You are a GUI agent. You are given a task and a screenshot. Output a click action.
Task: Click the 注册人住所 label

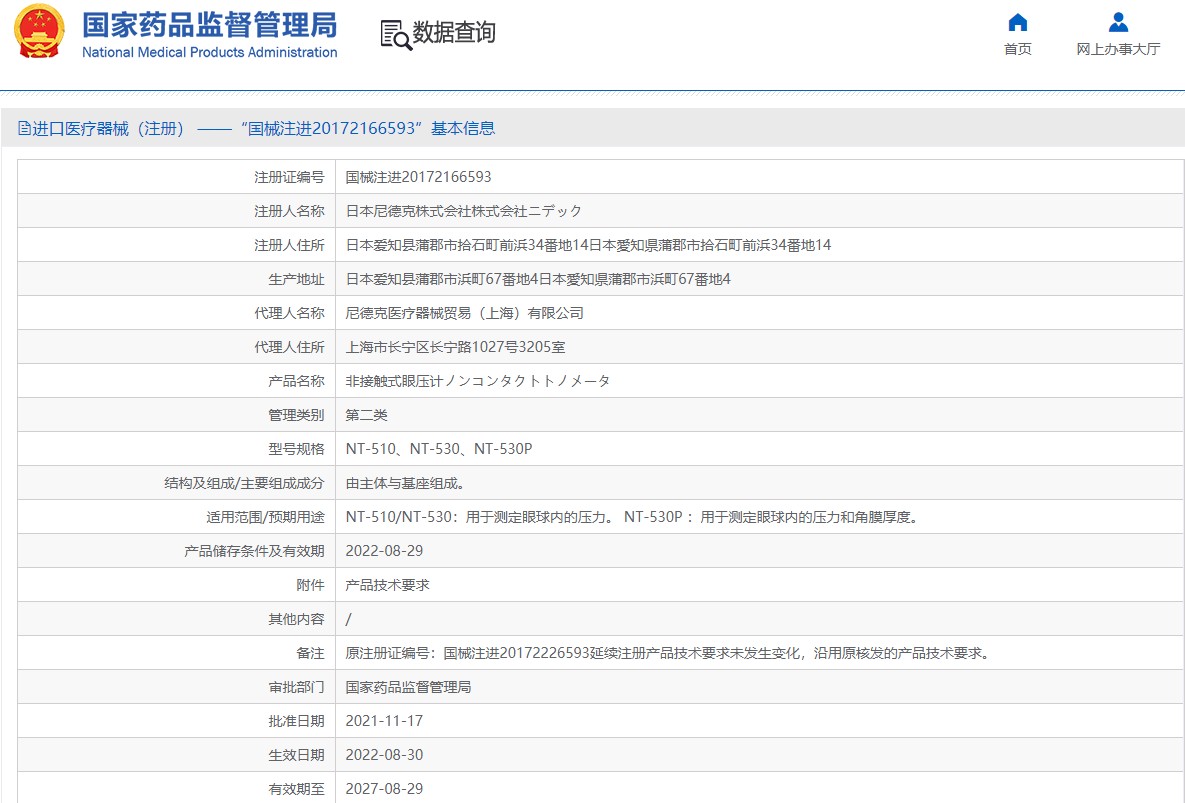coord(289,245)
